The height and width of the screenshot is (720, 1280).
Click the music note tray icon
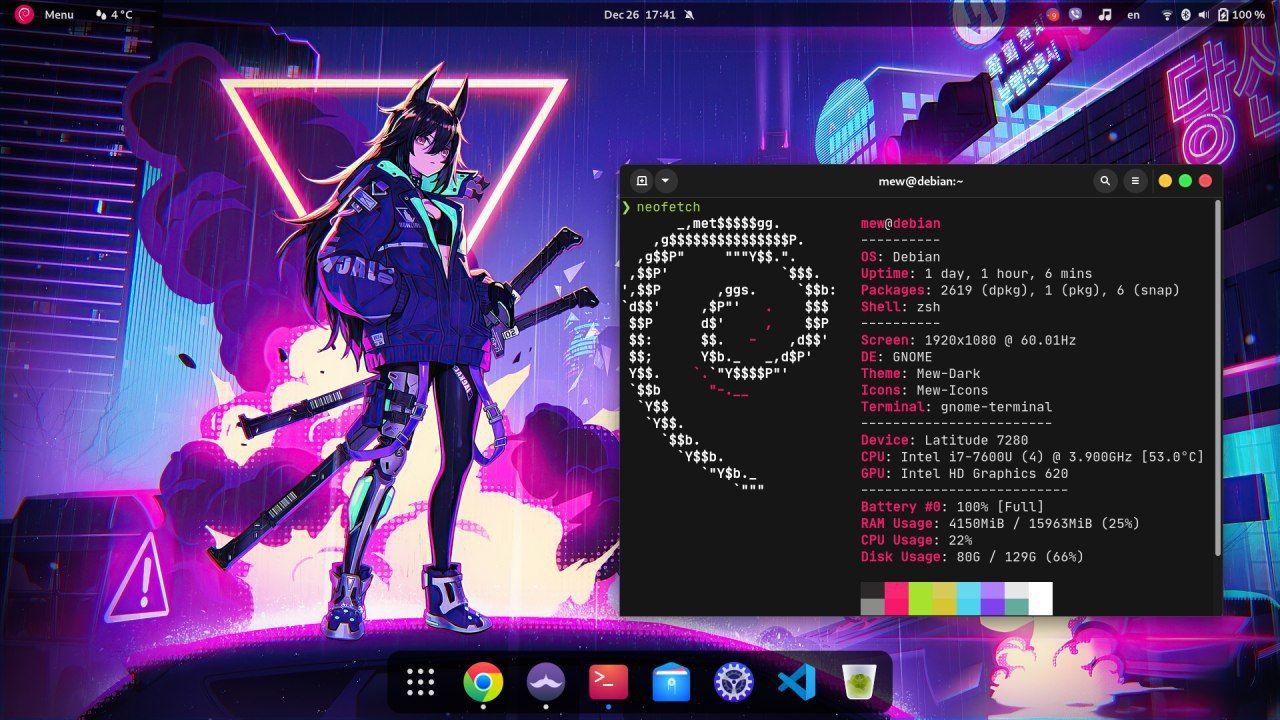(1104, 15)
